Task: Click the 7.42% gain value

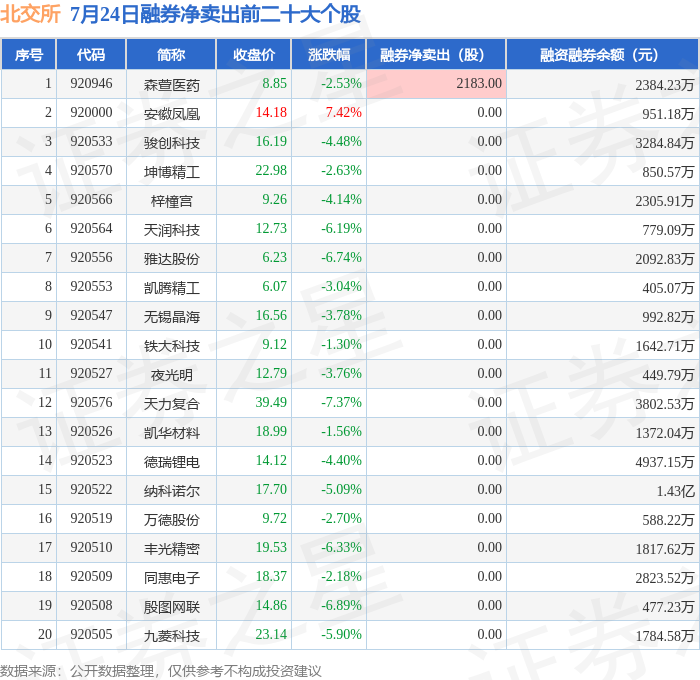Action: (x=343, y=113)
